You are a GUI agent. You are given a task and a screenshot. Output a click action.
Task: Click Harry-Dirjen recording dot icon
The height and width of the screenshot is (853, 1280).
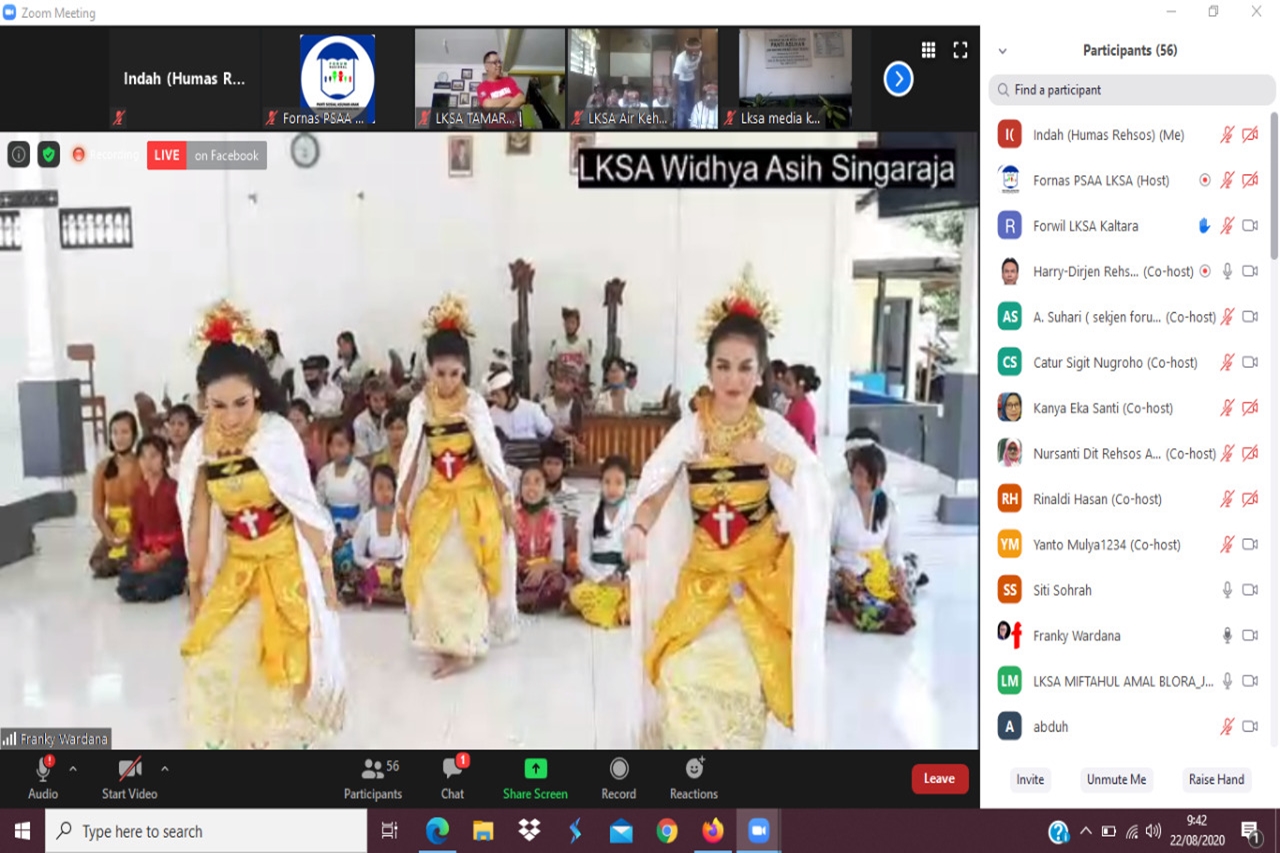[x=1205, y=271]
